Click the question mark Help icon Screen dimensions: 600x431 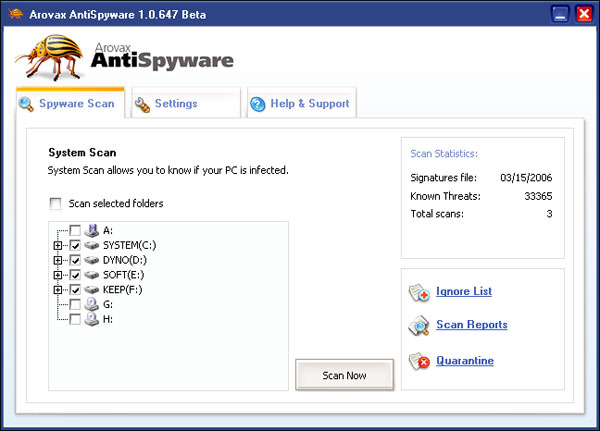[258, 104]
